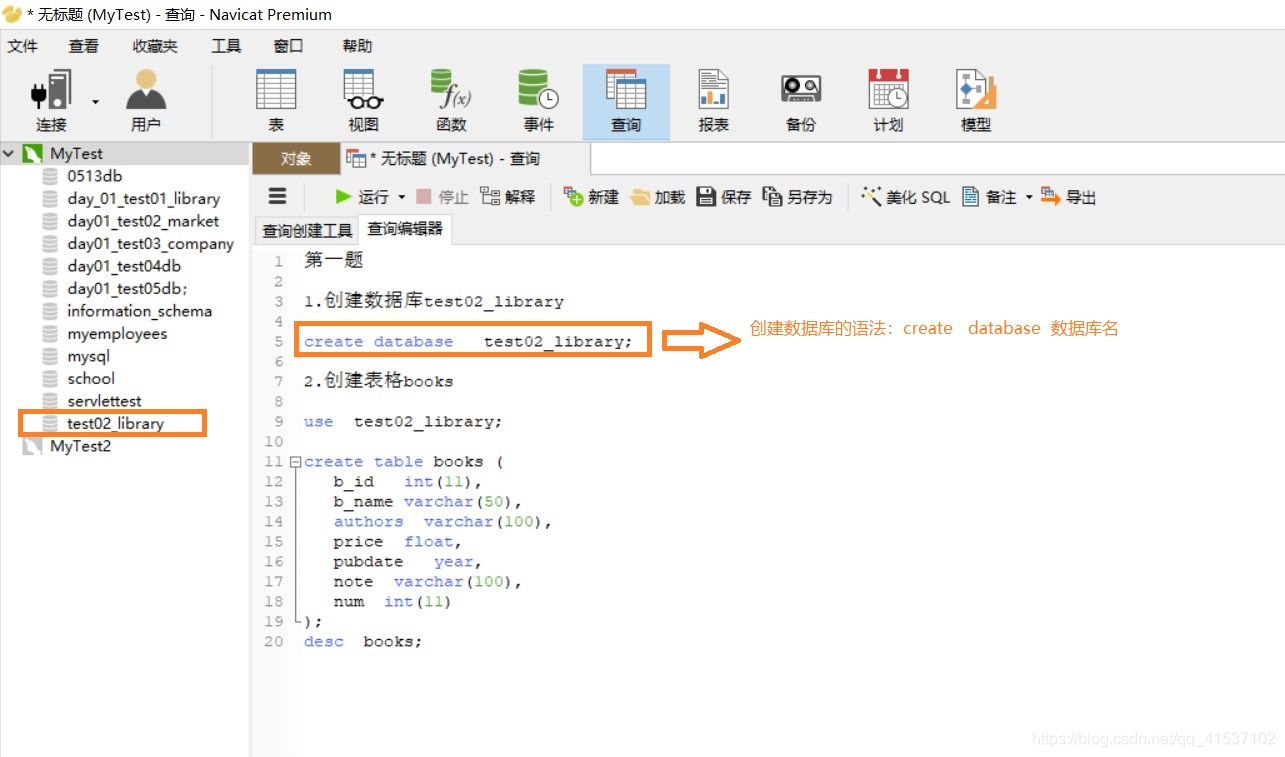Switch to the 查询创建工具 tab
Viewport: 1285px width, 757px height.
pyautogui.click(x=307, y=231)
